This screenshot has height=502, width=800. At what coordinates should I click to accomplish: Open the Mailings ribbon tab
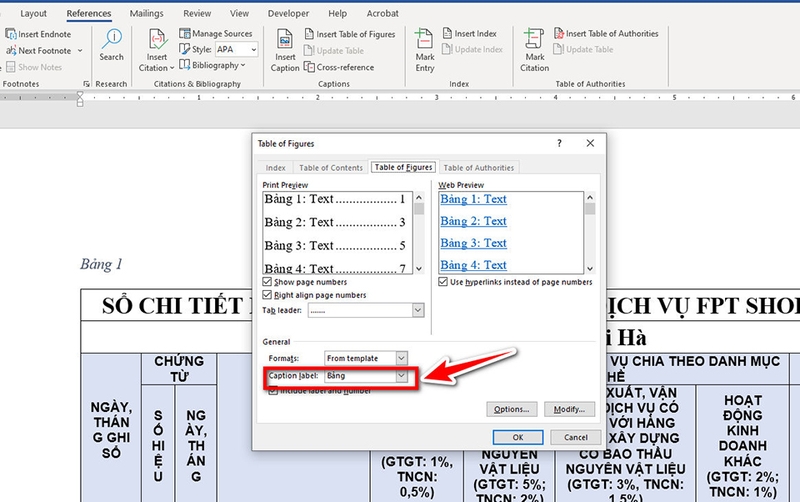[x=147, y=14]
